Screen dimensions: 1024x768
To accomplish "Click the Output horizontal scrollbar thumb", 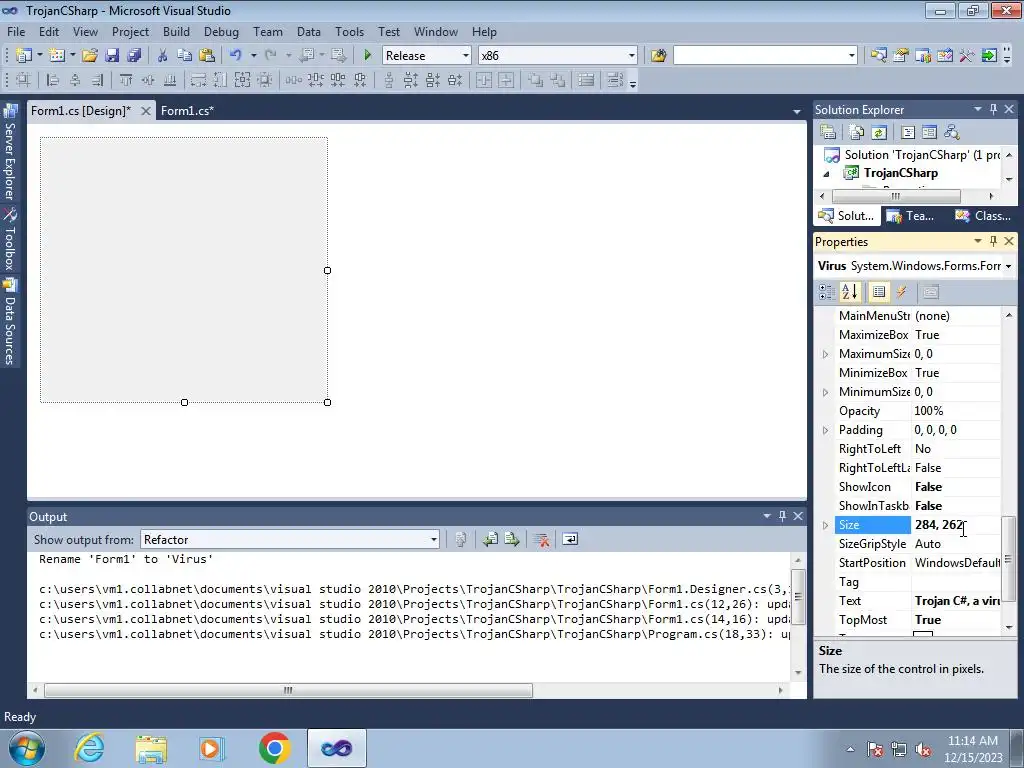I will coord(288,690).
